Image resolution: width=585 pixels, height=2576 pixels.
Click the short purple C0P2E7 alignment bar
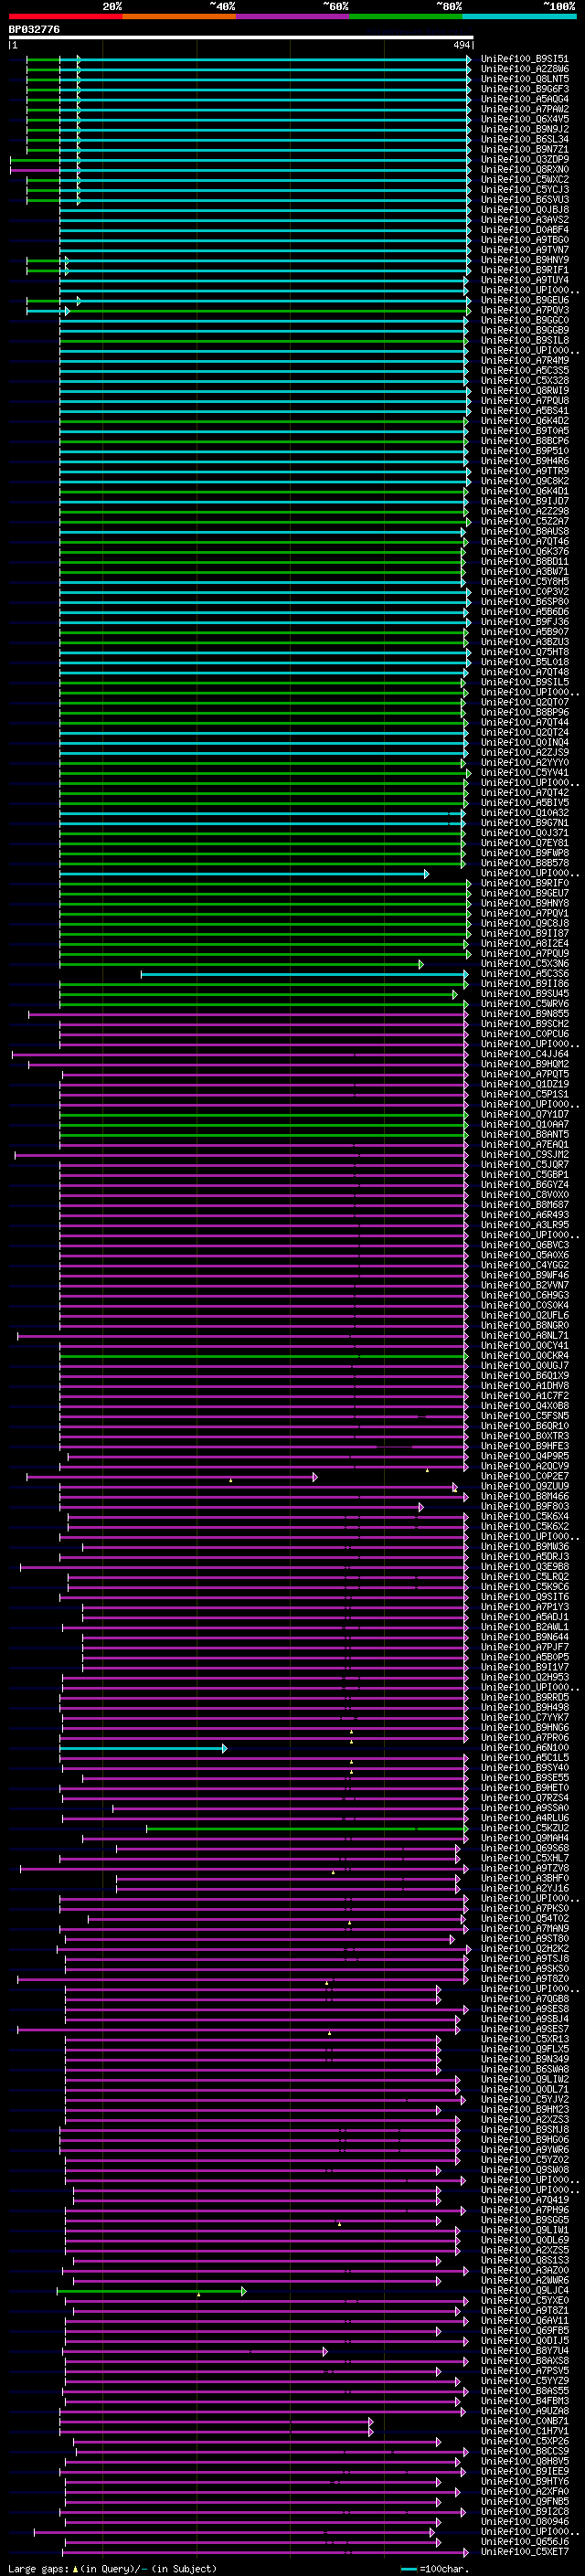[x=172, y=1477]
